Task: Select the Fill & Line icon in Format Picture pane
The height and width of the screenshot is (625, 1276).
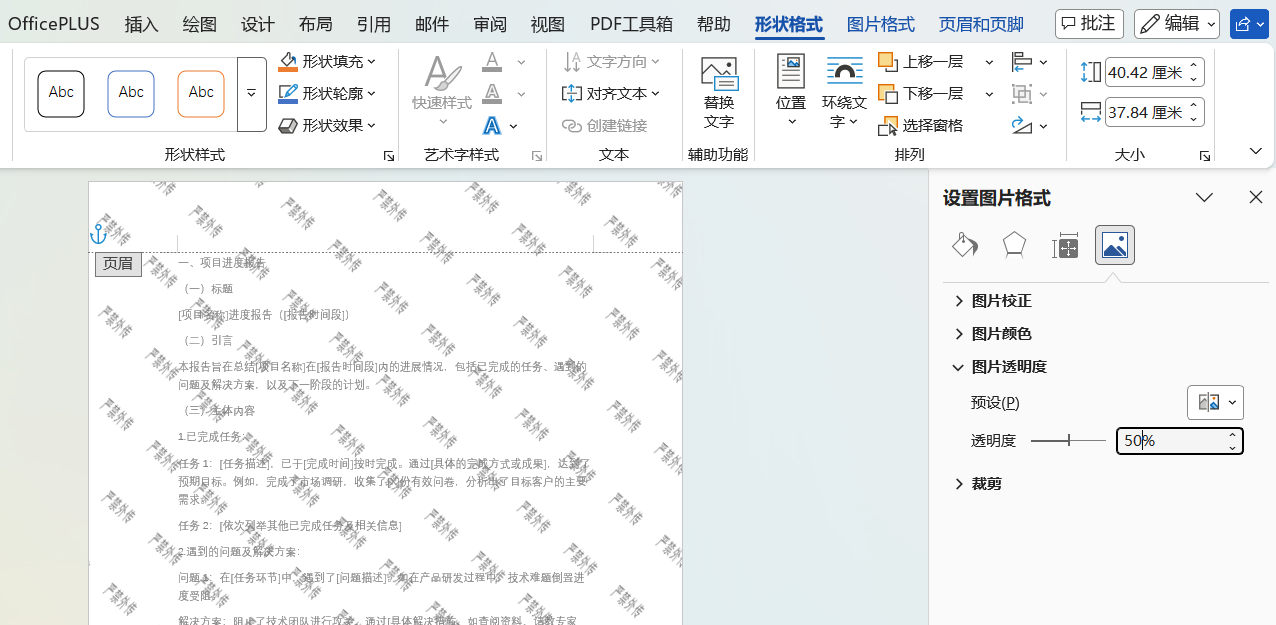Action: pyautogui.click(x=964, y=244)
